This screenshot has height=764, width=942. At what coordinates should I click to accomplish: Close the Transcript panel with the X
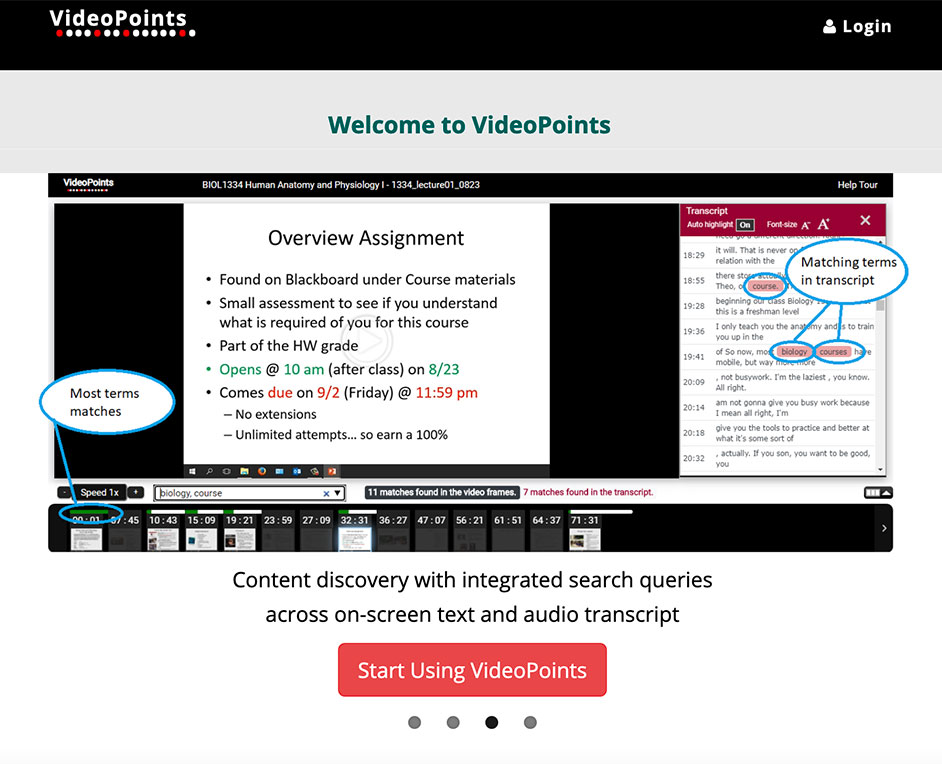click(865, 220)
